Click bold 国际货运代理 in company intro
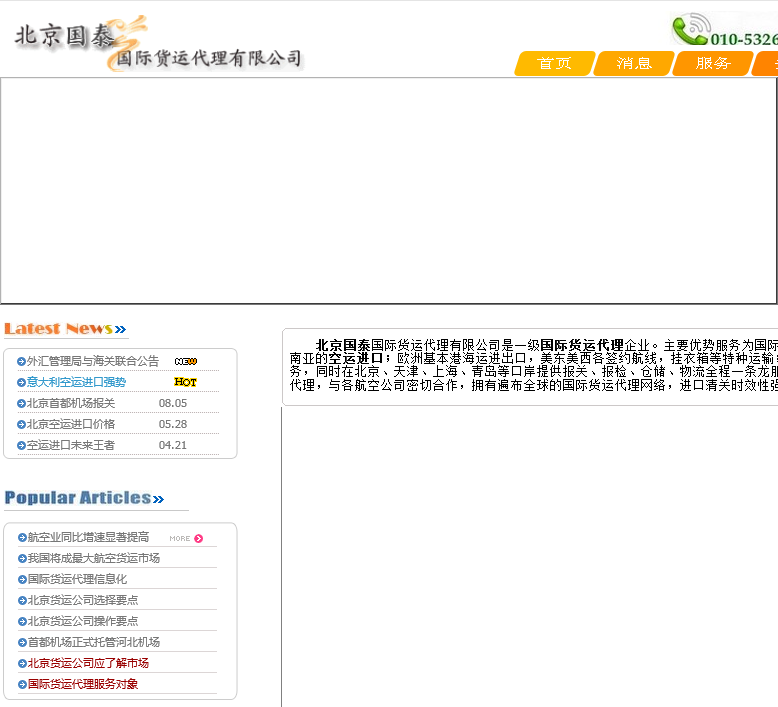The height and width of the screenshot is (707, 778). [x=582, y=345]
